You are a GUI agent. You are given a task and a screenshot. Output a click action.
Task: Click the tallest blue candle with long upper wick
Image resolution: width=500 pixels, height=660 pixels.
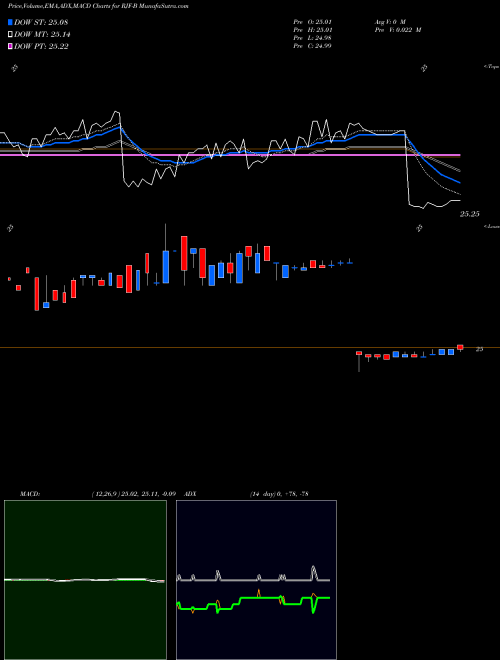coord(166,255)
